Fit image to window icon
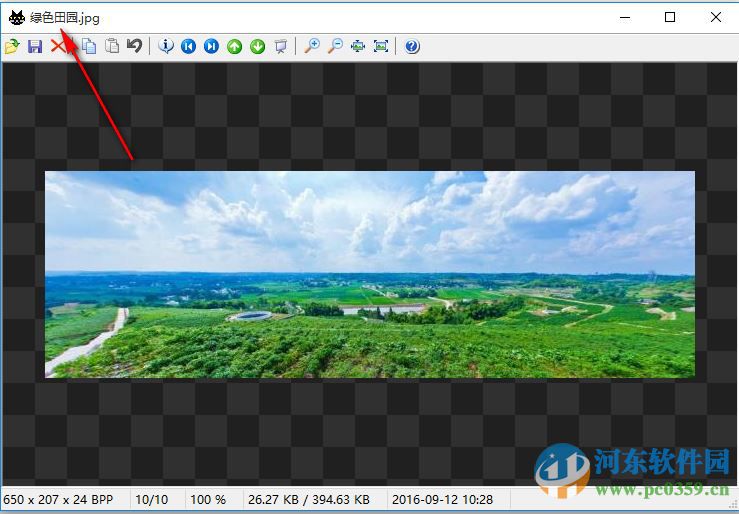Image resolution: width=739 pixels, height=514 pixels. [358, 46]
